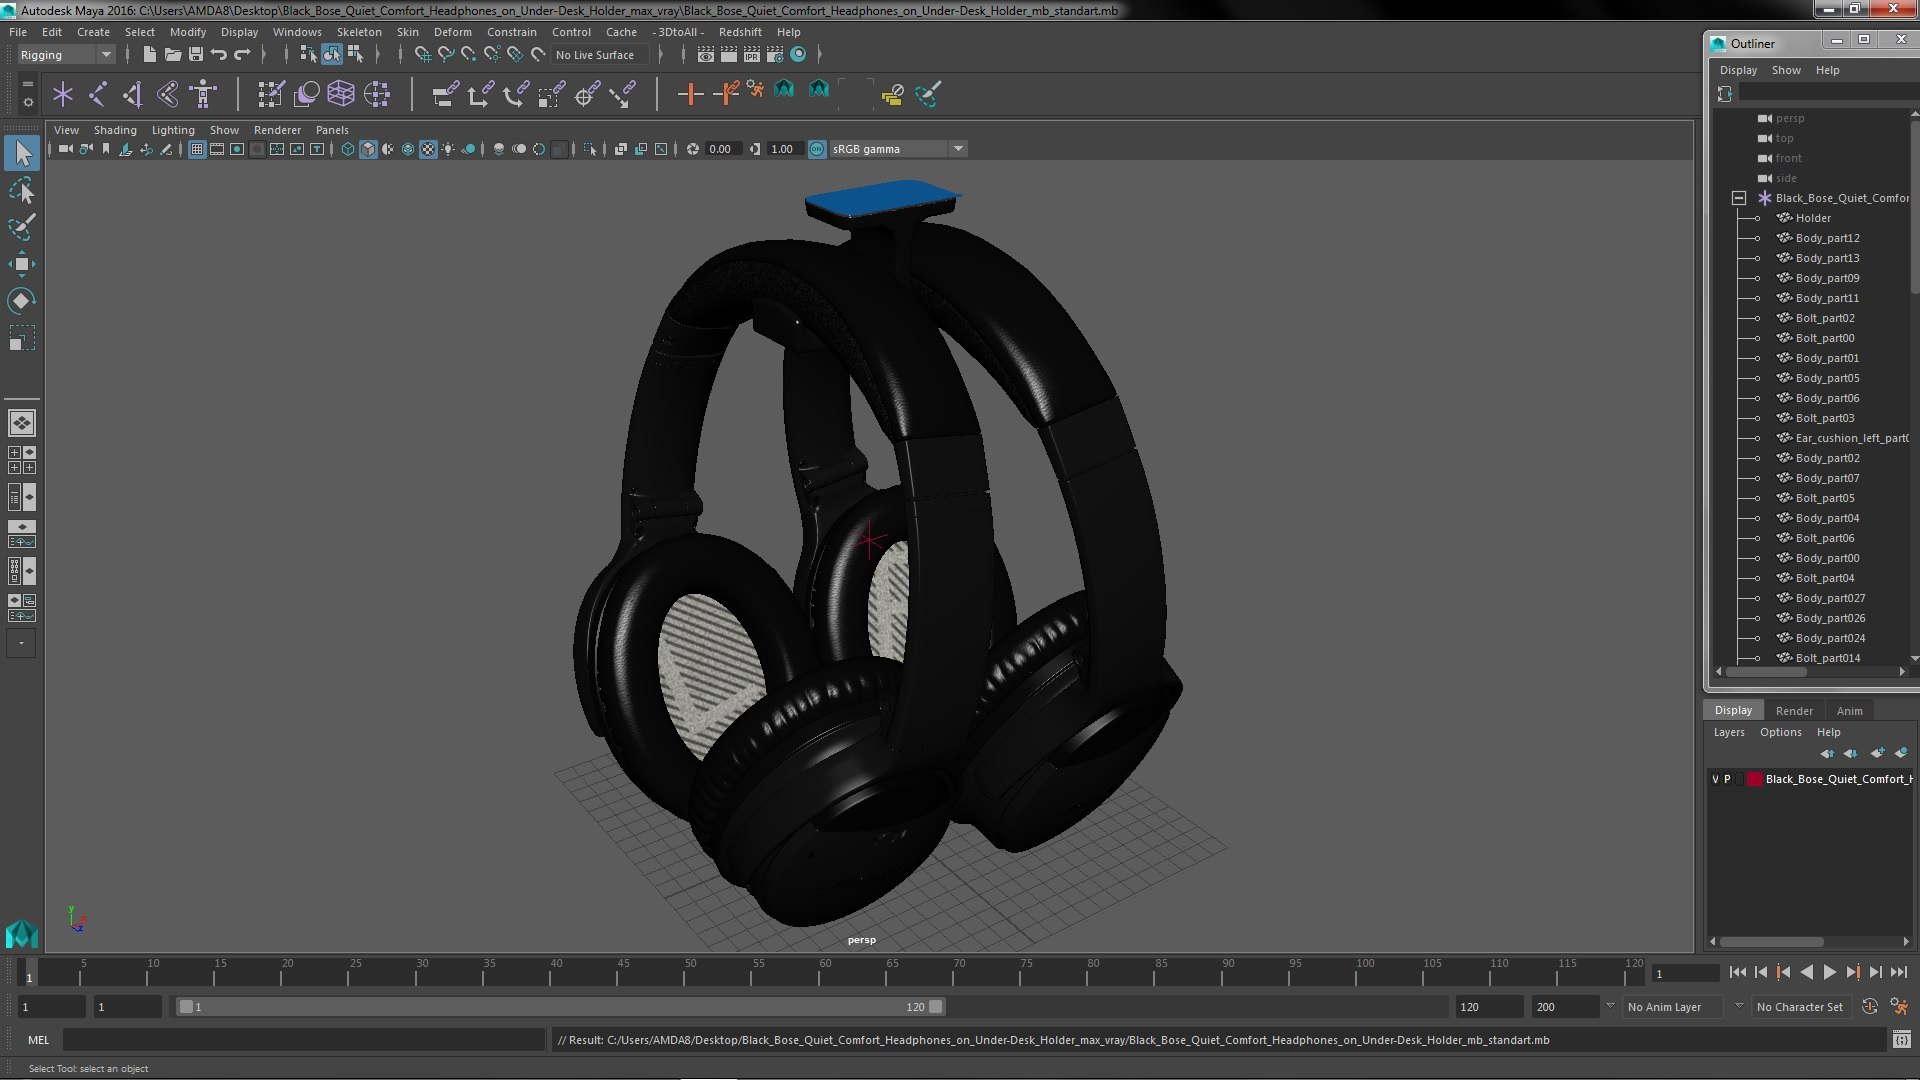Viewport: 1920px width, 1080px height.
Task: Switch to the Render layer tab
Action: (x=1794, y=711)
